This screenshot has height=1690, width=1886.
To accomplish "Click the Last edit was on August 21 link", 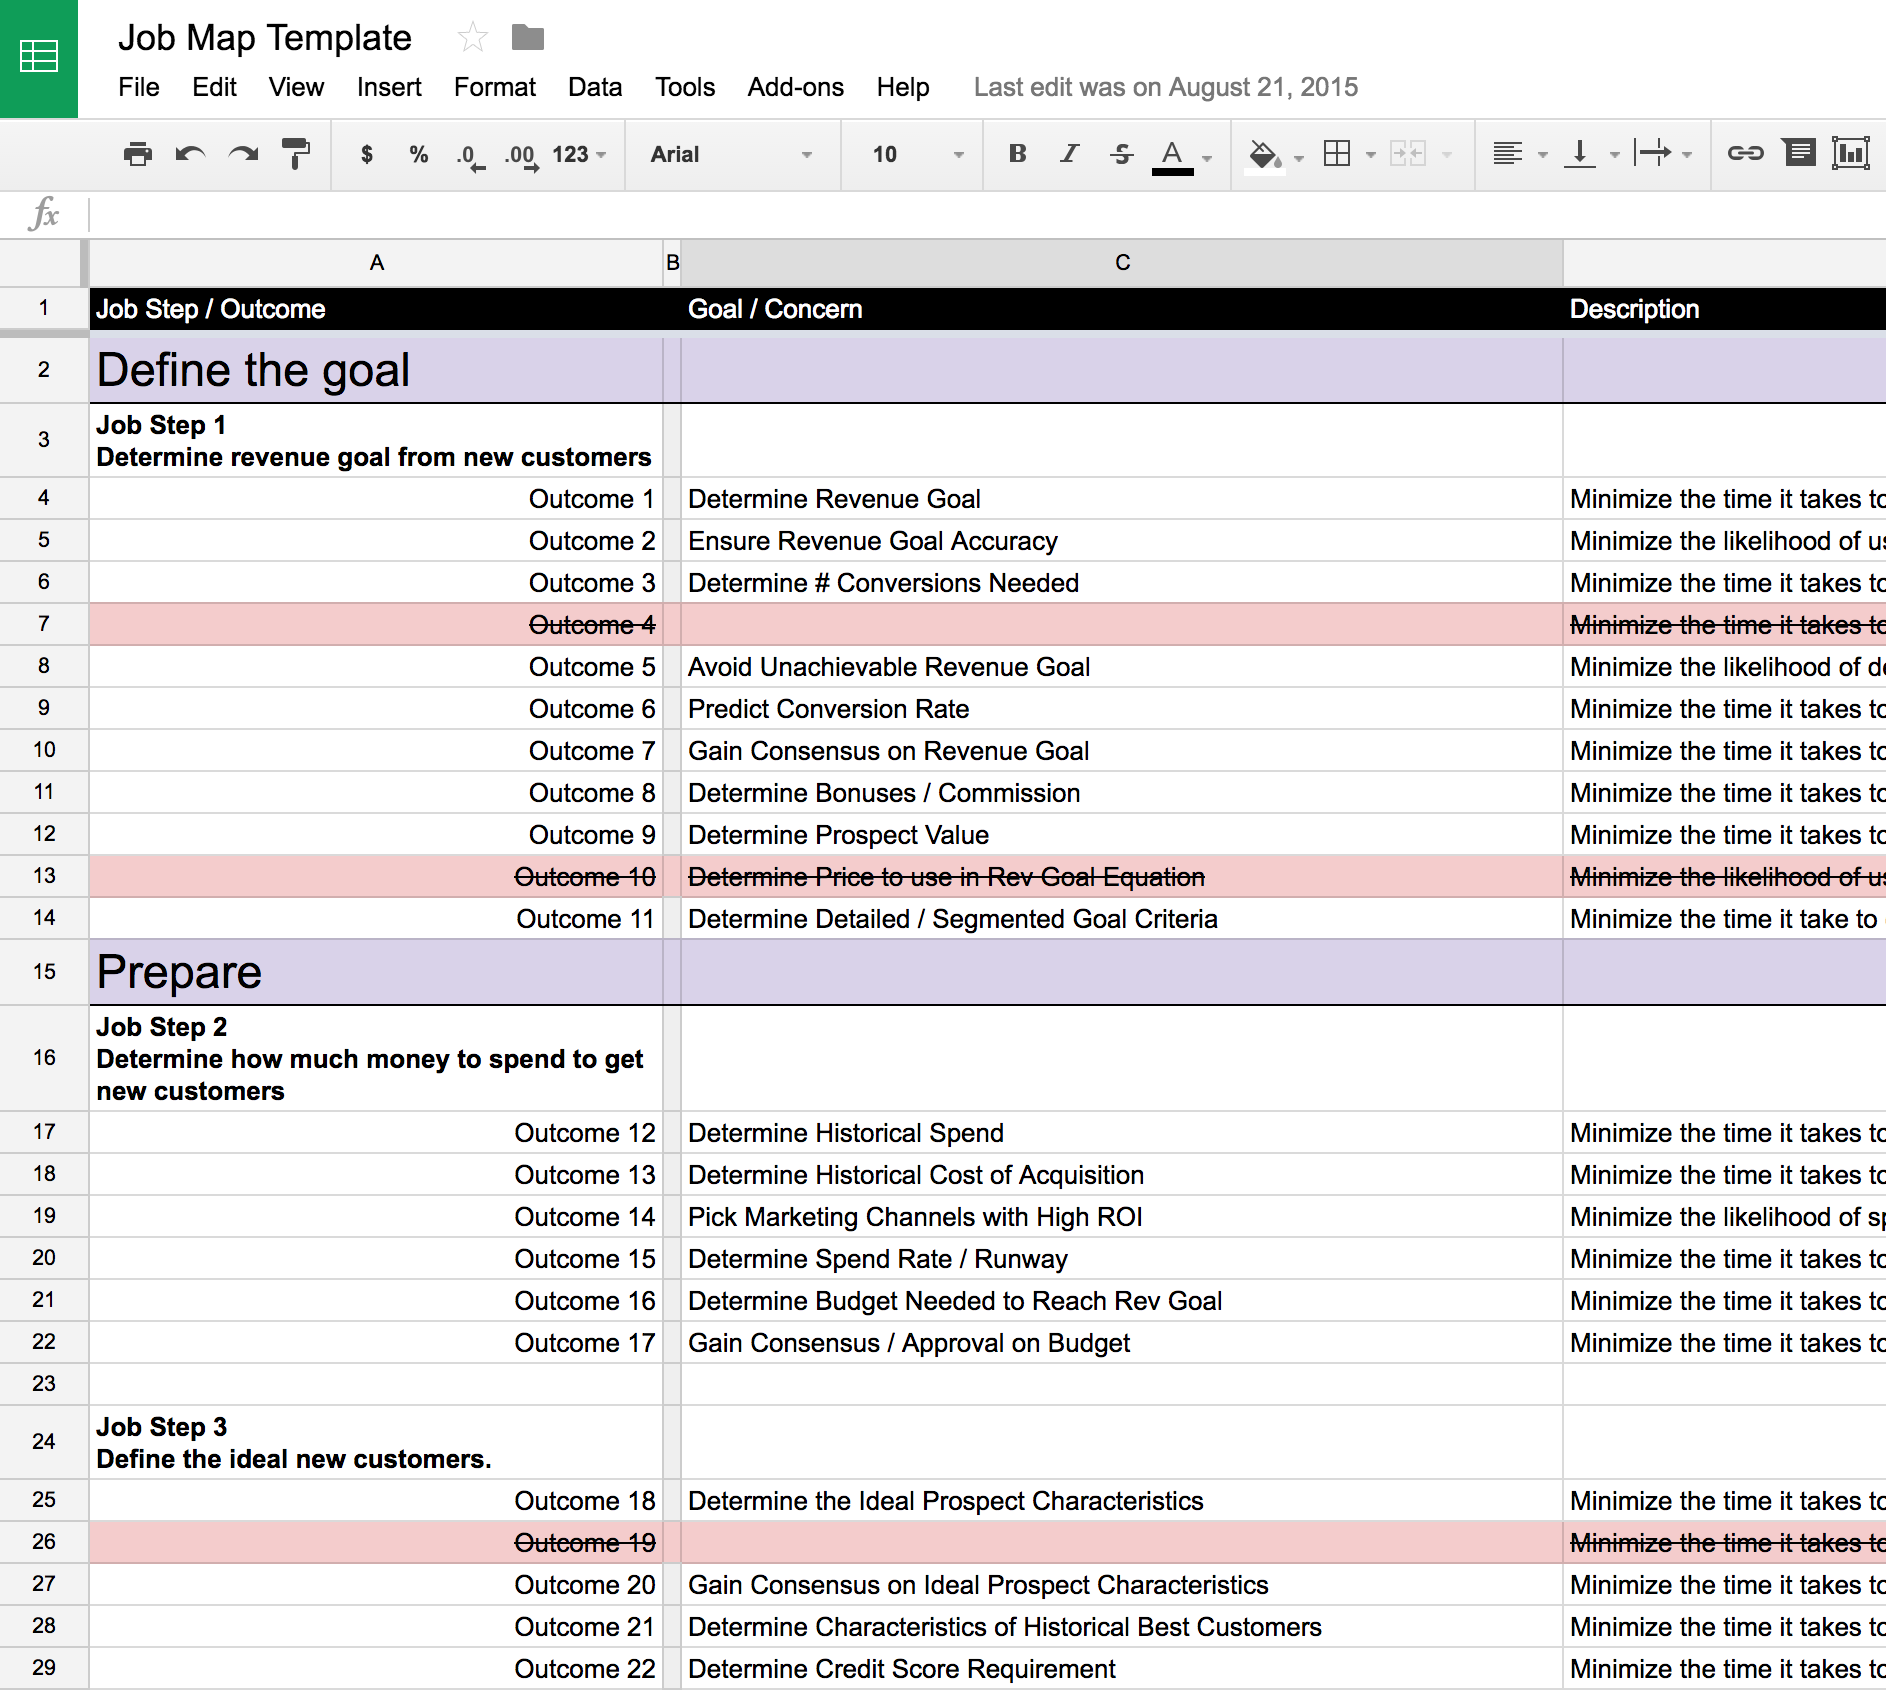I will 1166,87.
